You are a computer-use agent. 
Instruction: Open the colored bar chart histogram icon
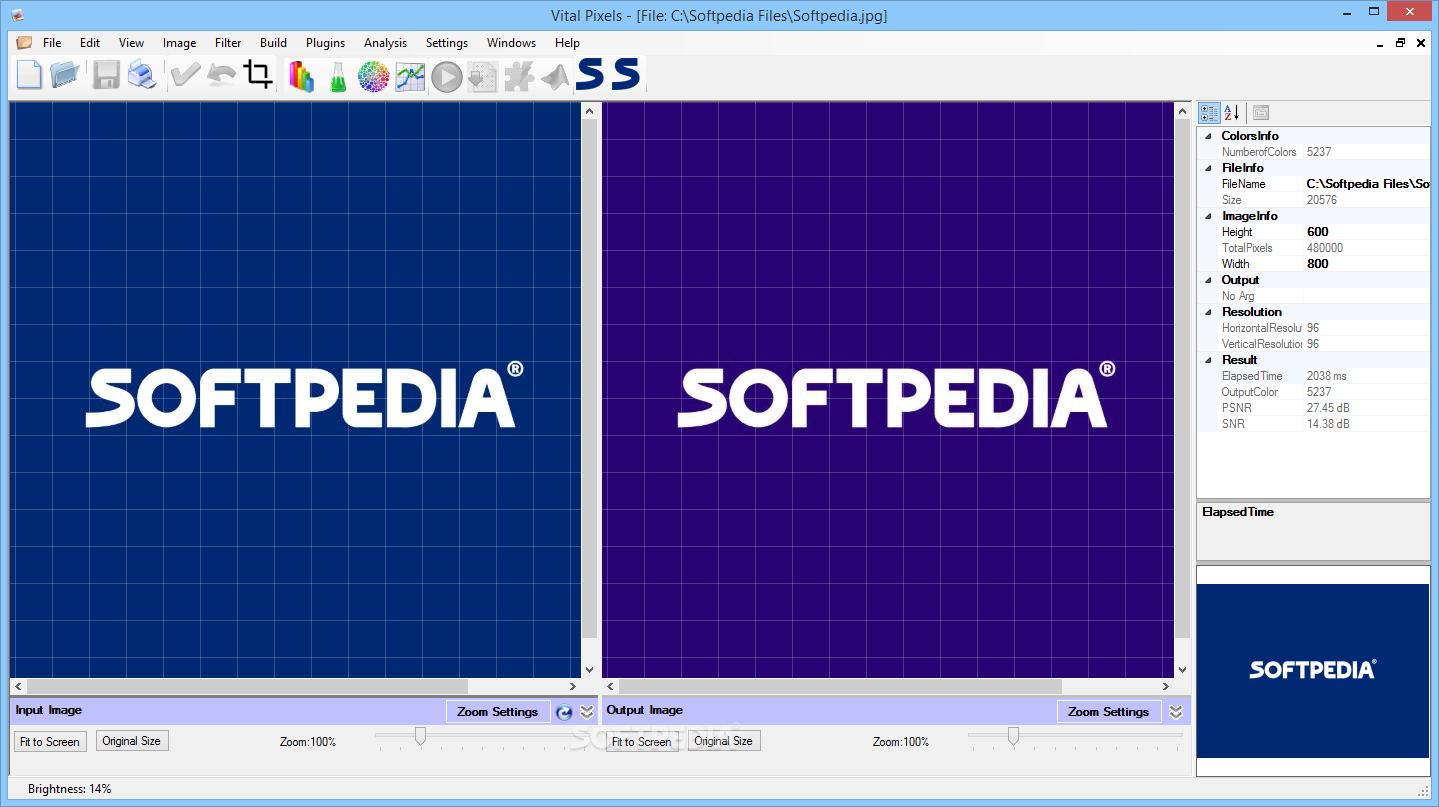pyautogui.click(x=301, y=76)
